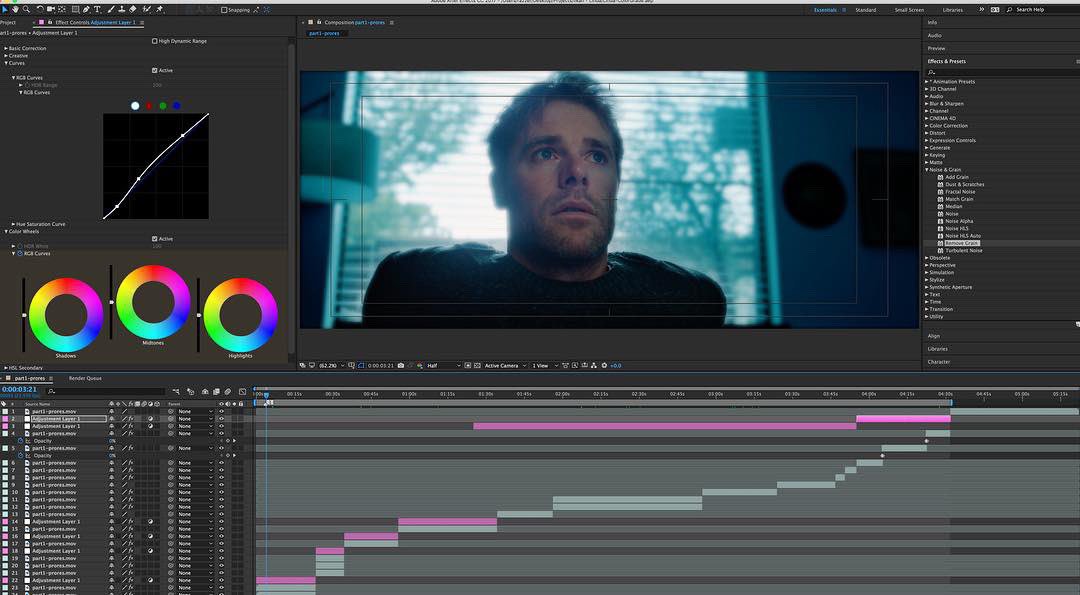Viewport: 1080px width, 595px height.
Task: Collapse the Curves section
Action: pyautogui.click(x=6, y=63)
